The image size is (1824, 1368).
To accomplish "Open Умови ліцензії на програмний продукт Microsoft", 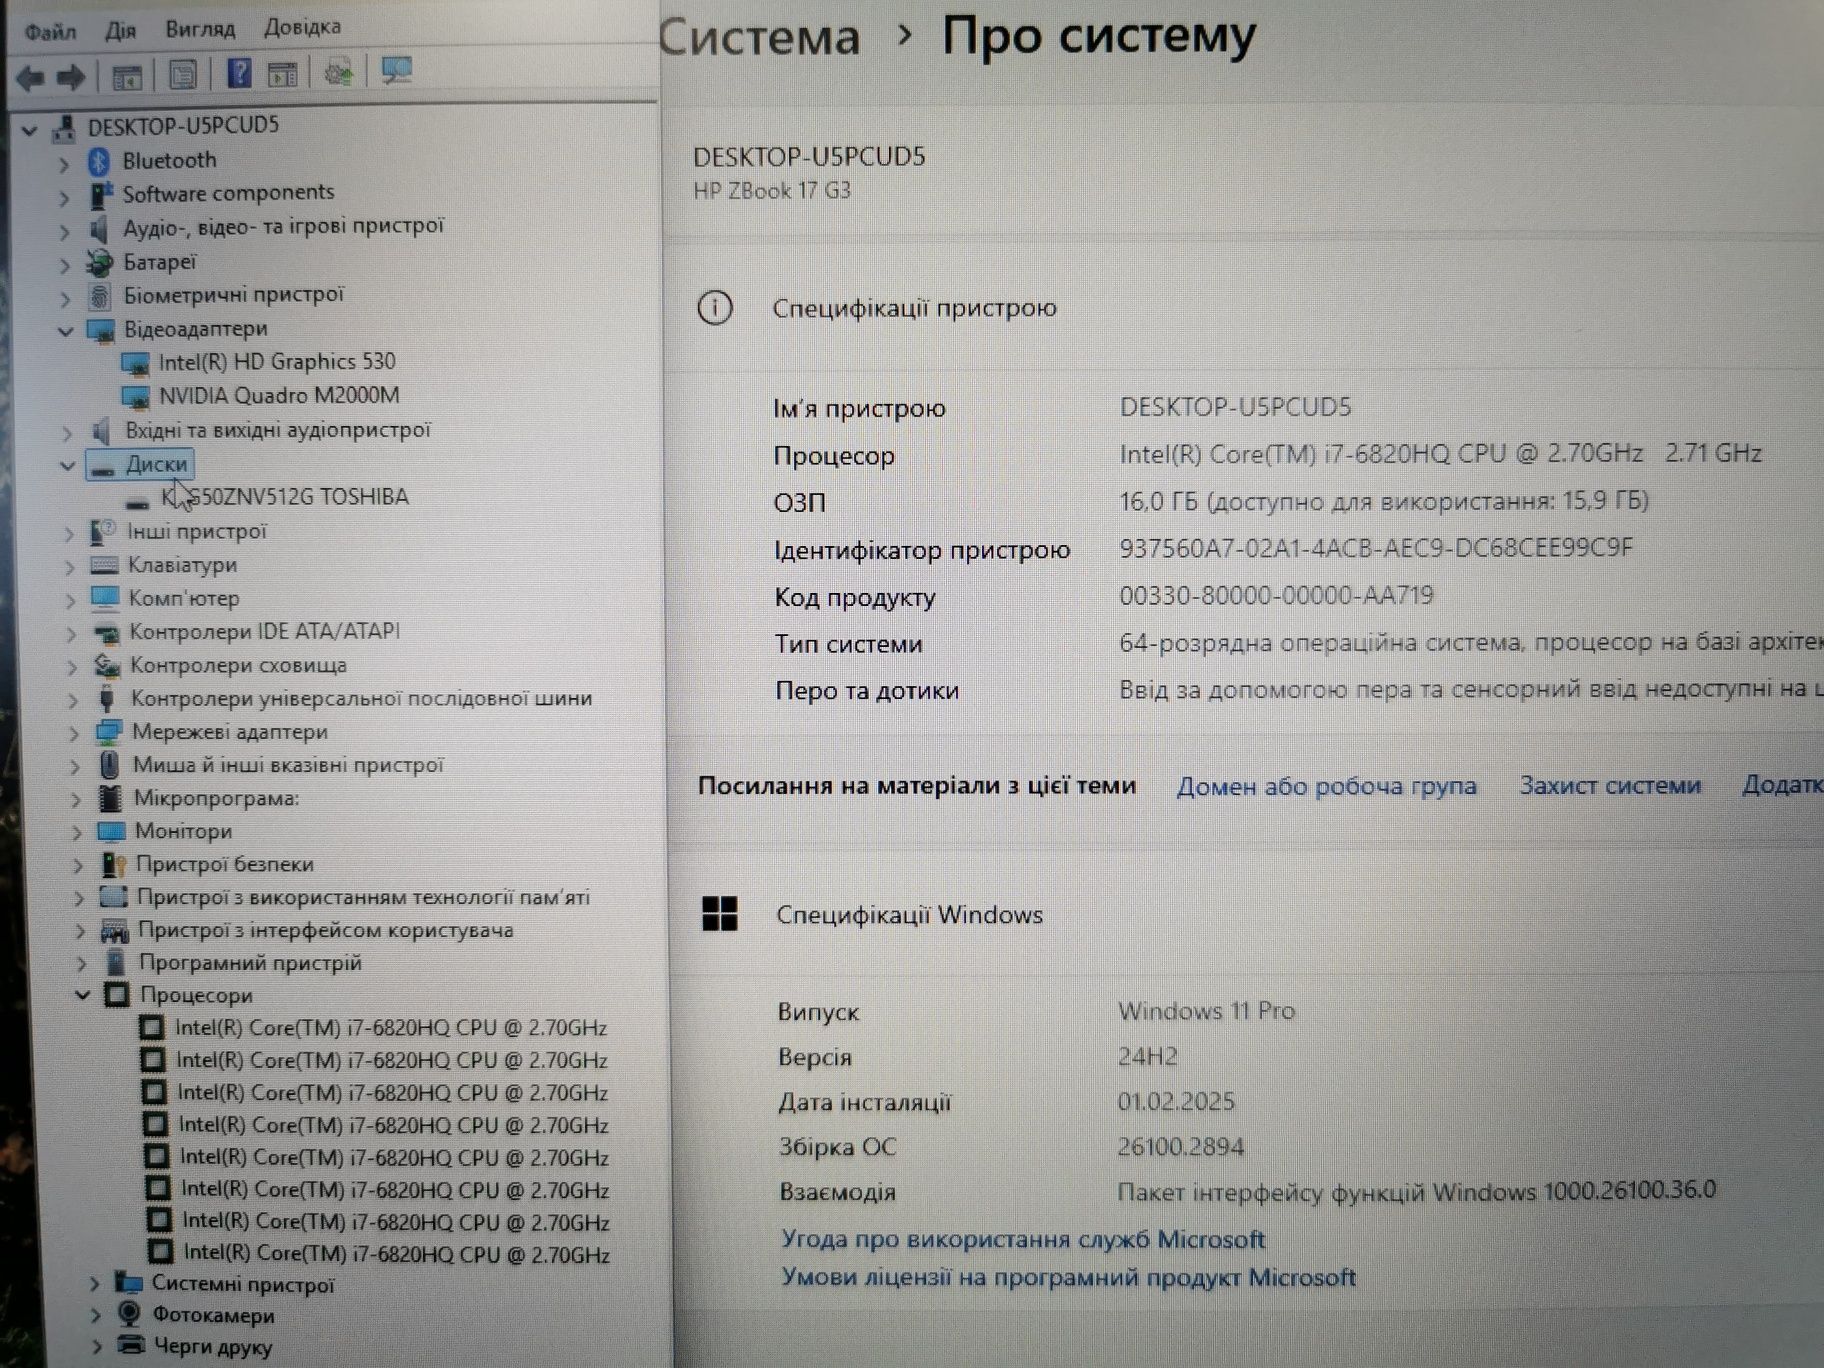I will tap(1069, 1277).
